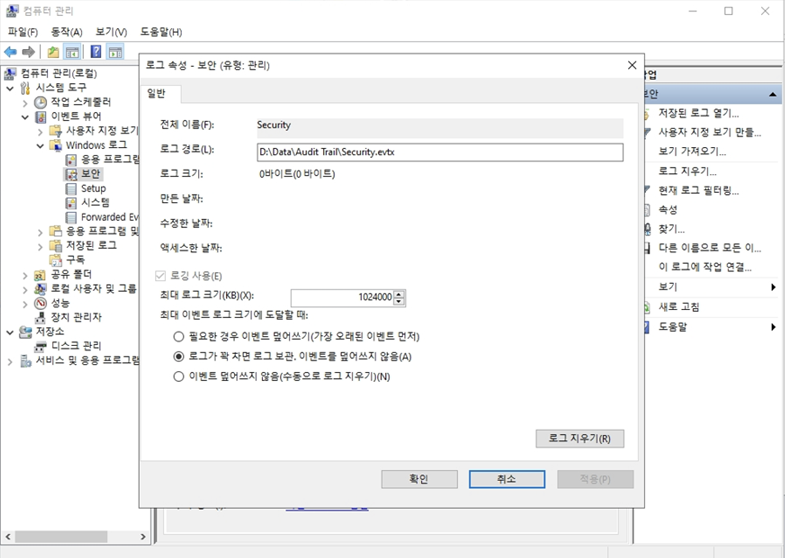Click the tree pane horizontal scrollbar
Image resolution: width=785 pixels, height=558 pixels.
(61, 536)
